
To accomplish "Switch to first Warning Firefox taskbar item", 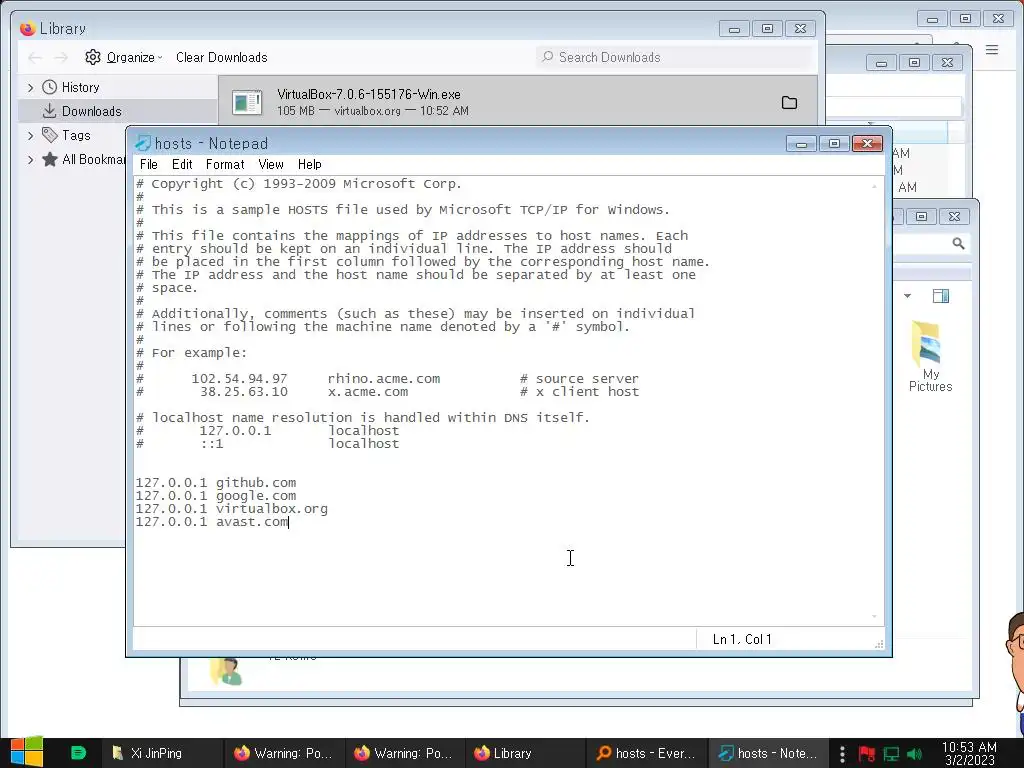I will (x=284, y=753).
